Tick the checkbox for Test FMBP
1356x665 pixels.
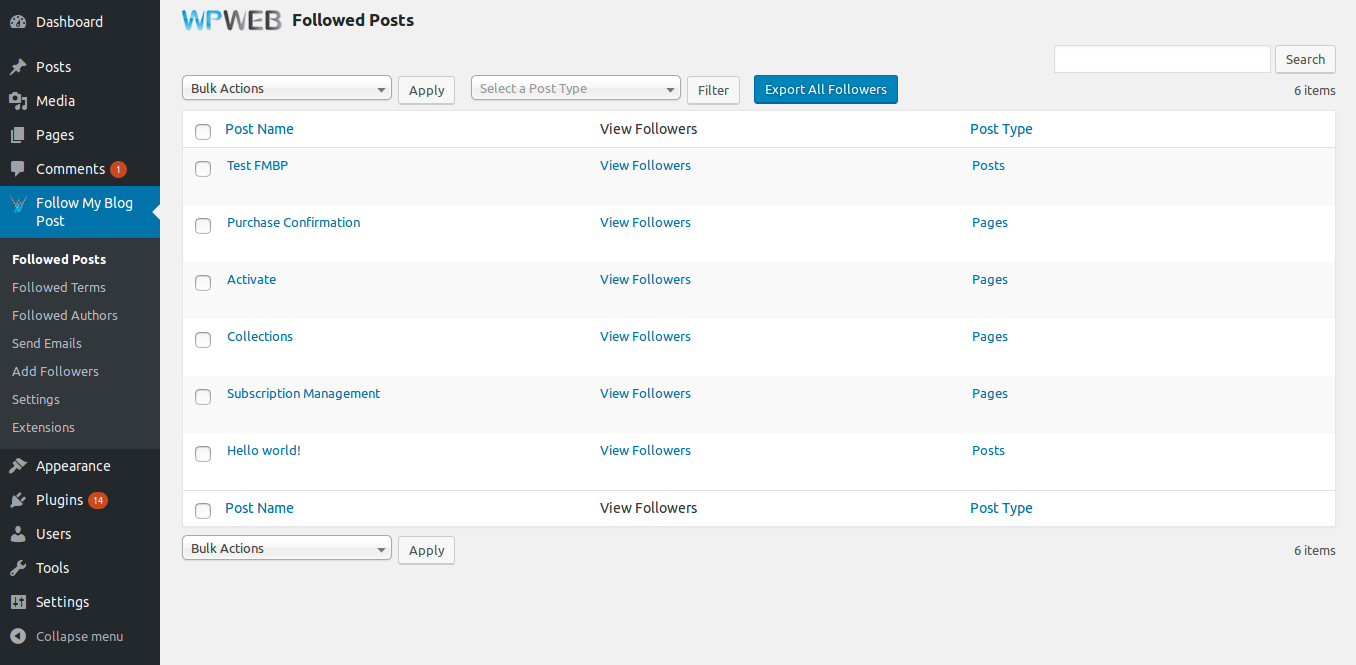pos(203,169)
